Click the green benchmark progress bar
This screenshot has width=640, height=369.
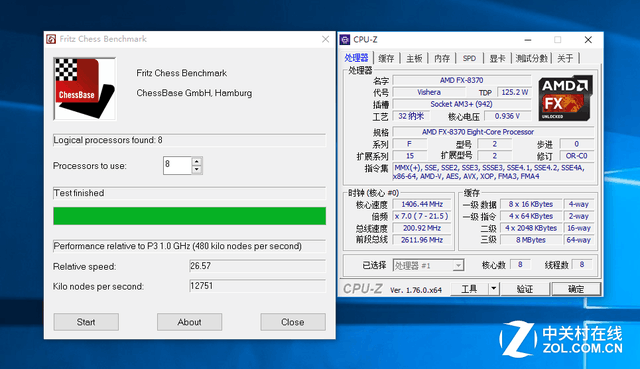[x=189, y=216]
